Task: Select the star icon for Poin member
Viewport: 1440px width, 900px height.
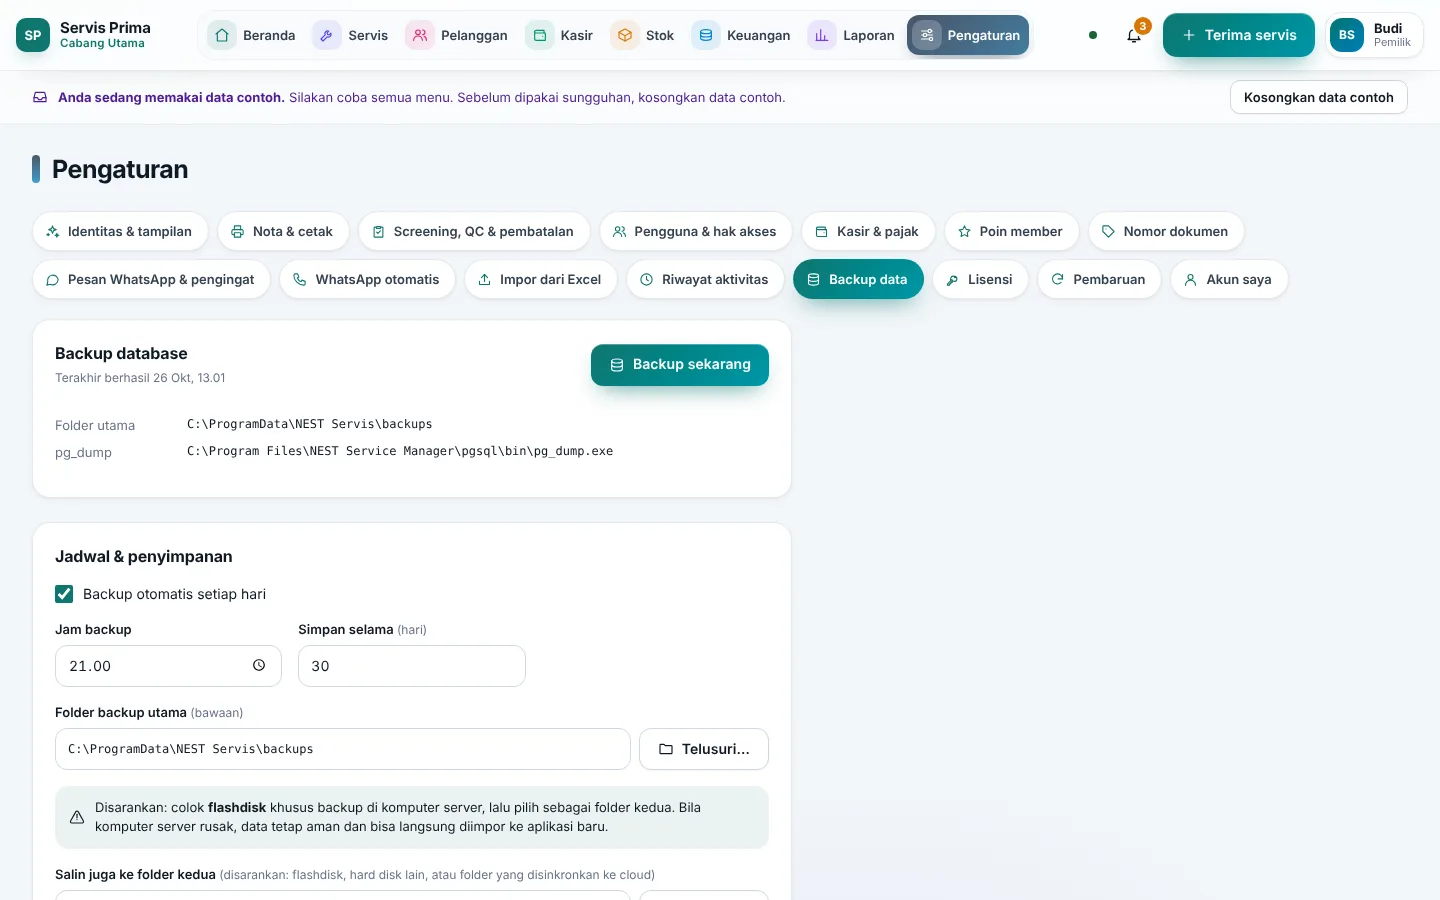Action: pos(965,231)
